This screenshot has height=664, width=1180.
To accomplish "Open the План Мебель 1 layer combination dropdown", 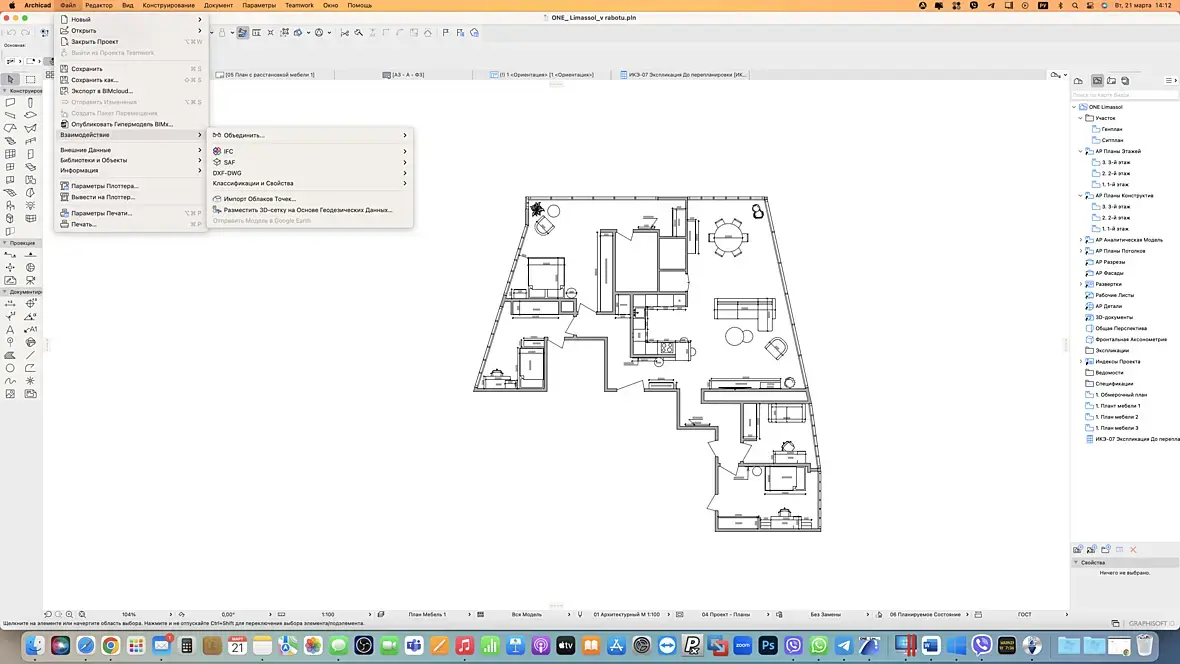I will [x=427, y=614].
